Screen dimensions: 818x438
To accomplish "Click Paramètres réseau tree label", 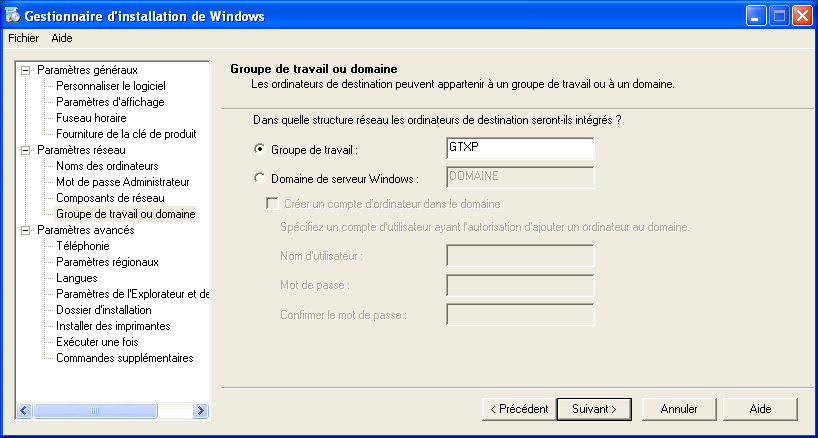I will (x=81, y=151).
